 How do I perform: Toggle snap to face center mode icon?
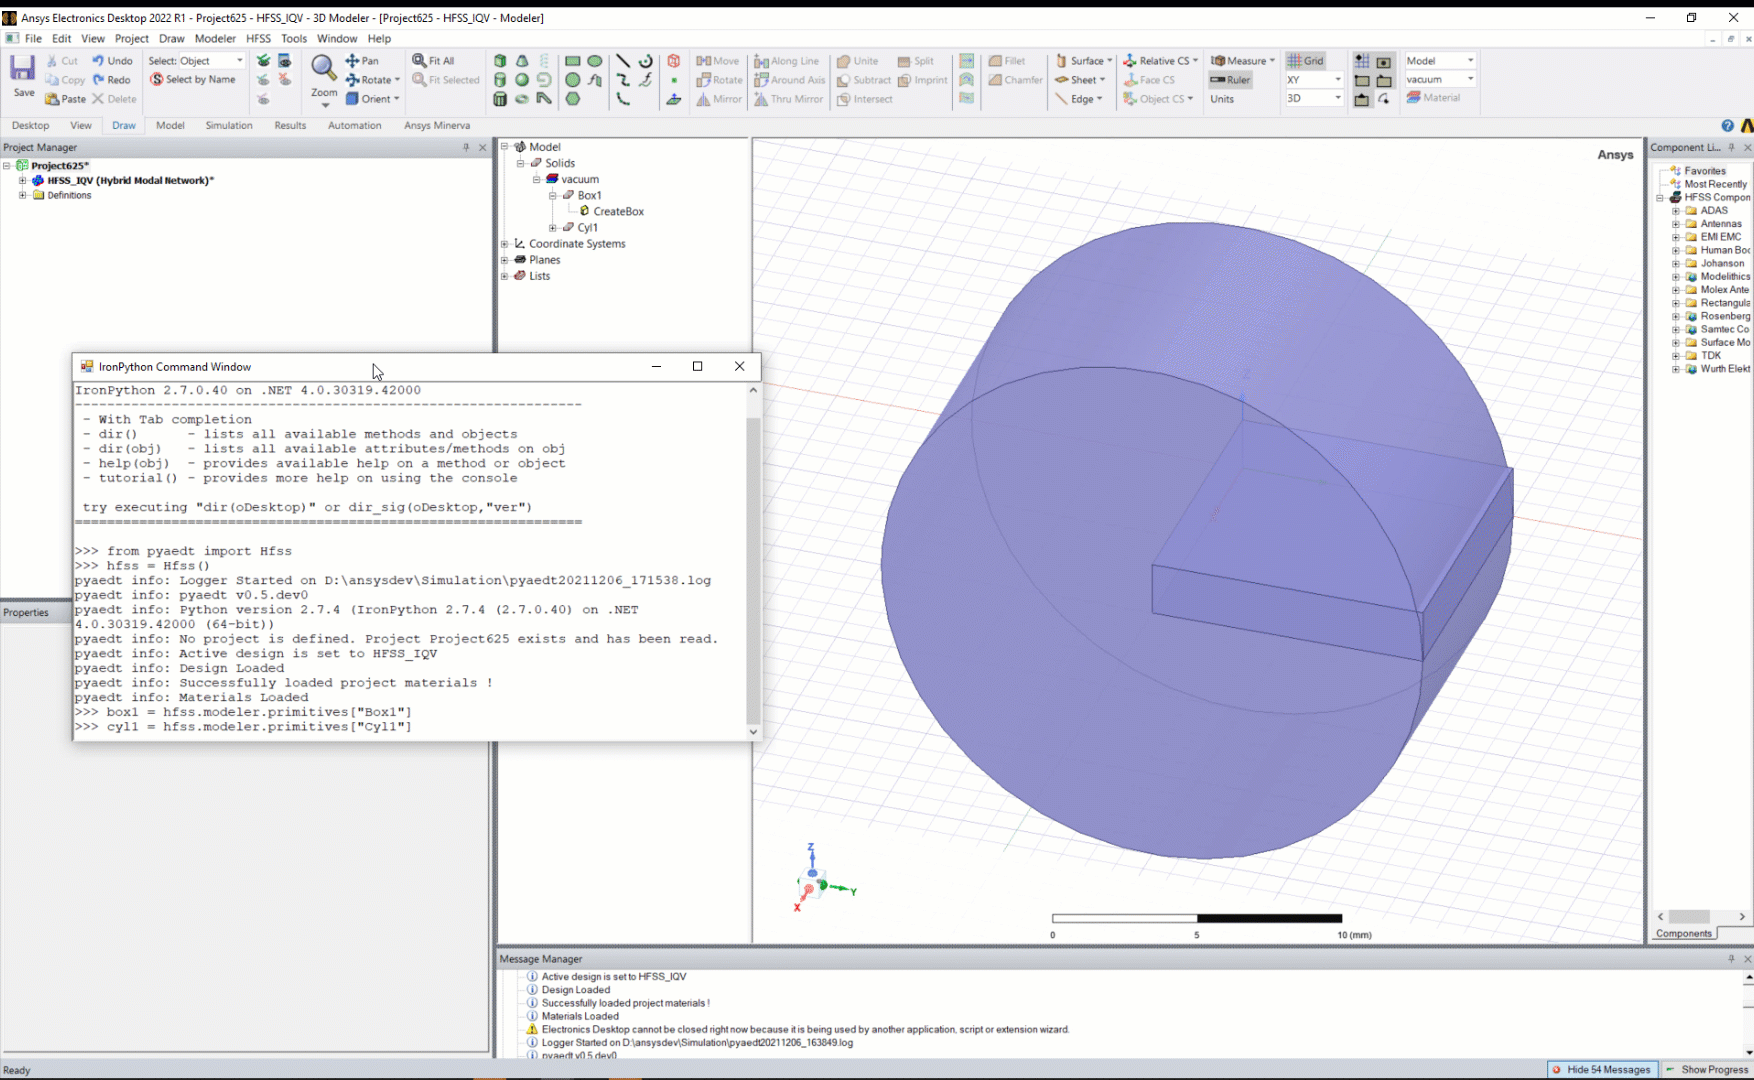[1384, 61]
